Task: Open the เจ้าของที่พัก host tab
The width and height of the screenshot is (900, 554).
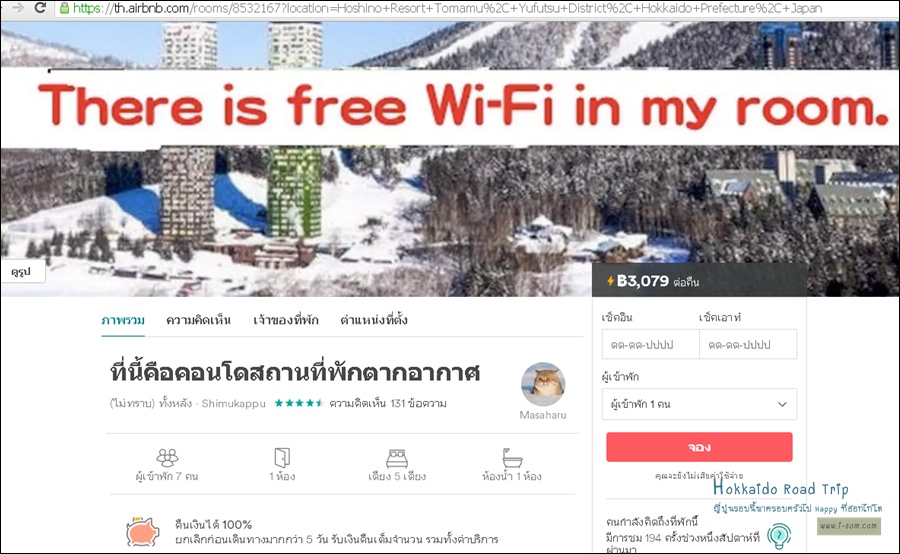Action: [285, 320]
